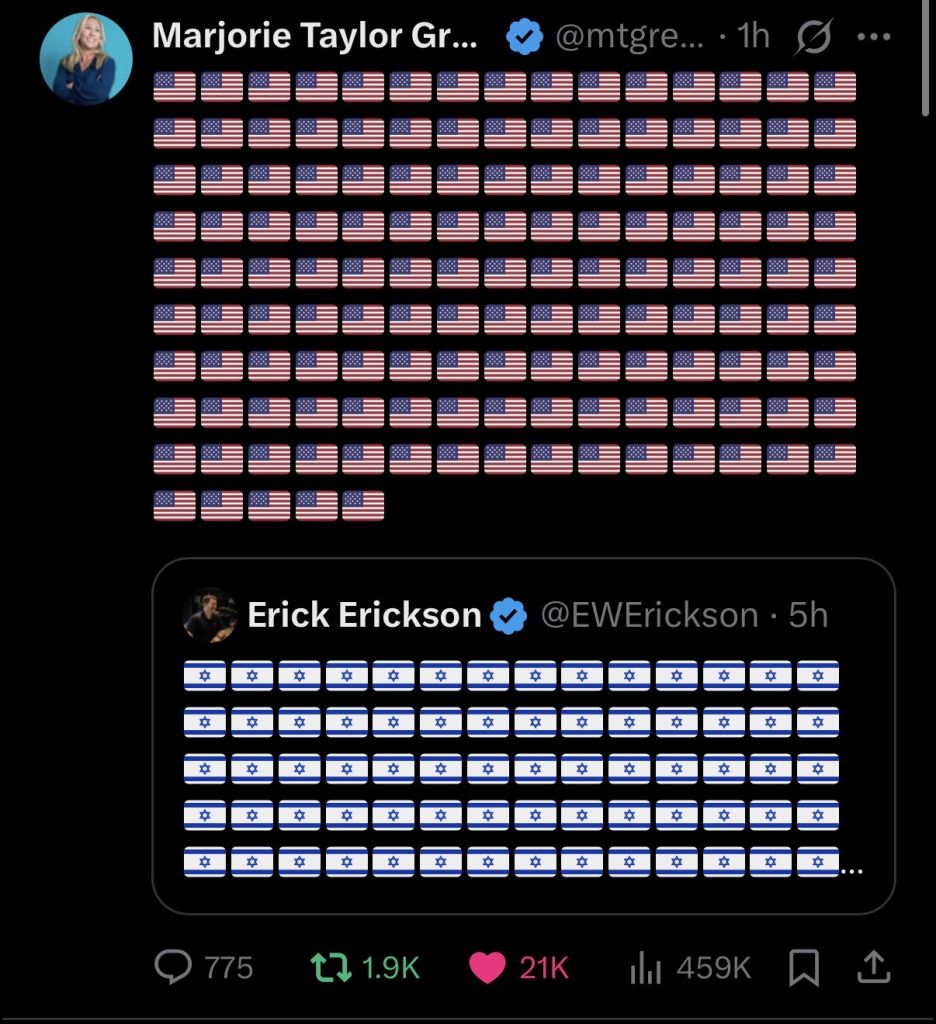
Task: Click the Erick Erickson name in quote
Action: 364,615
